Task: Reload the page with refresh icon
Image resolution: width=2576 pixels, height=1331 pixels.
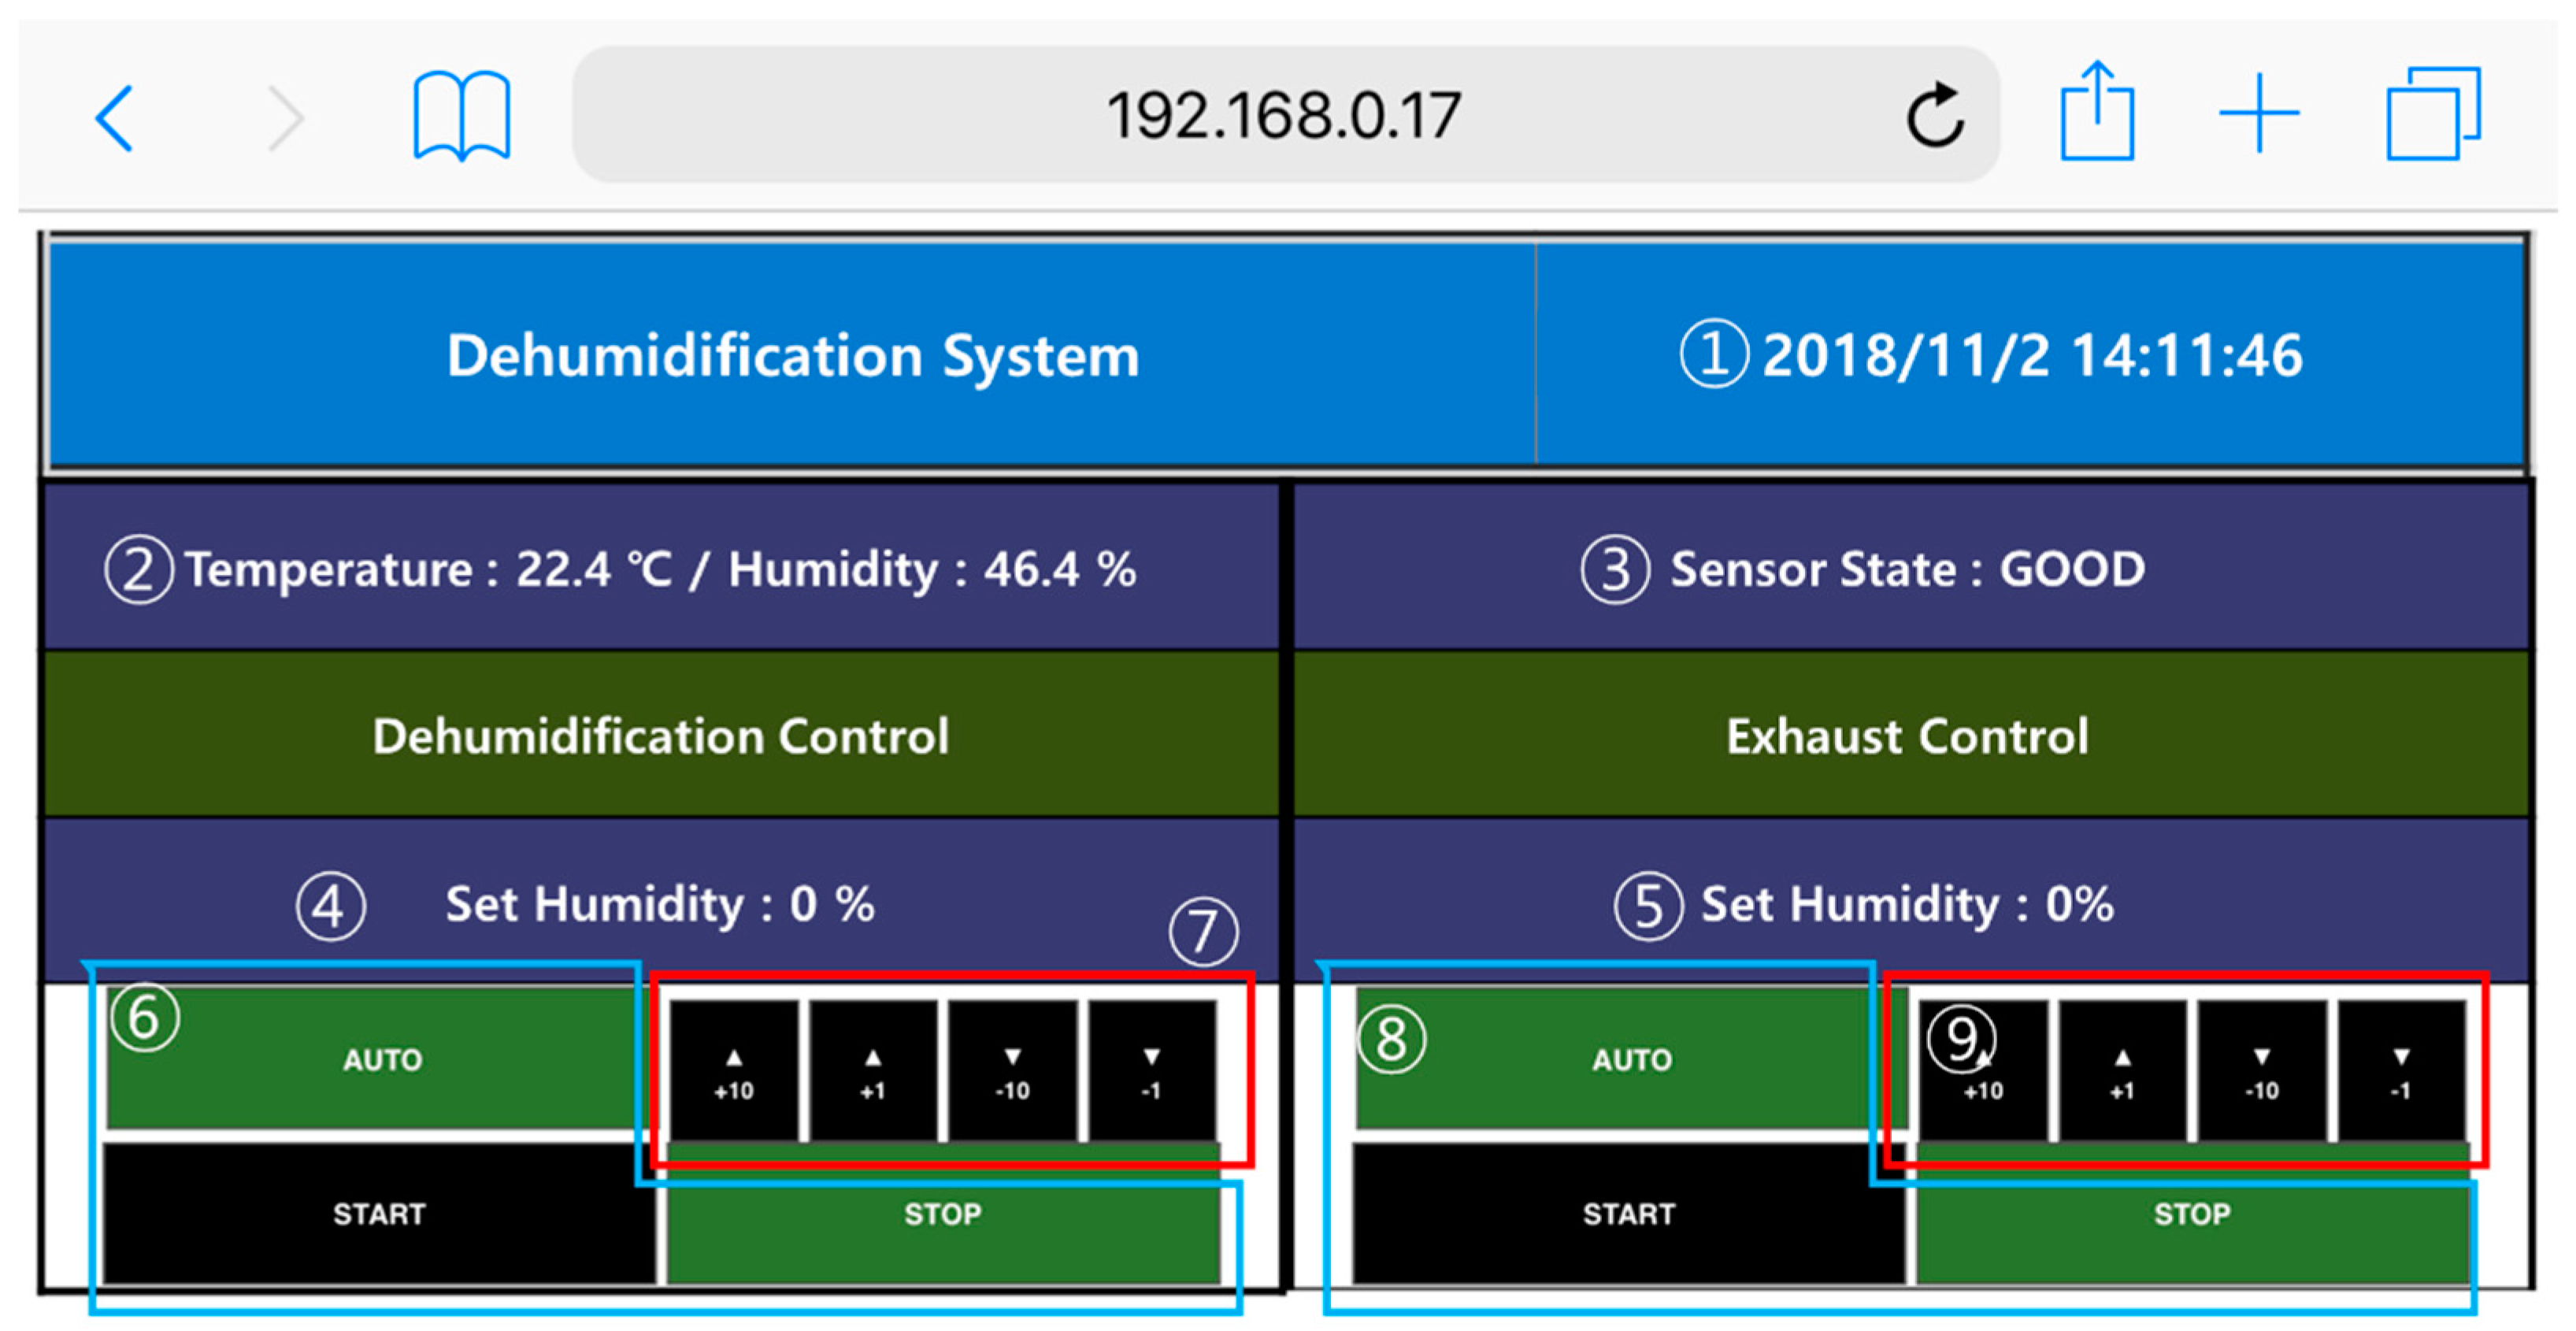Action: 1934,116
